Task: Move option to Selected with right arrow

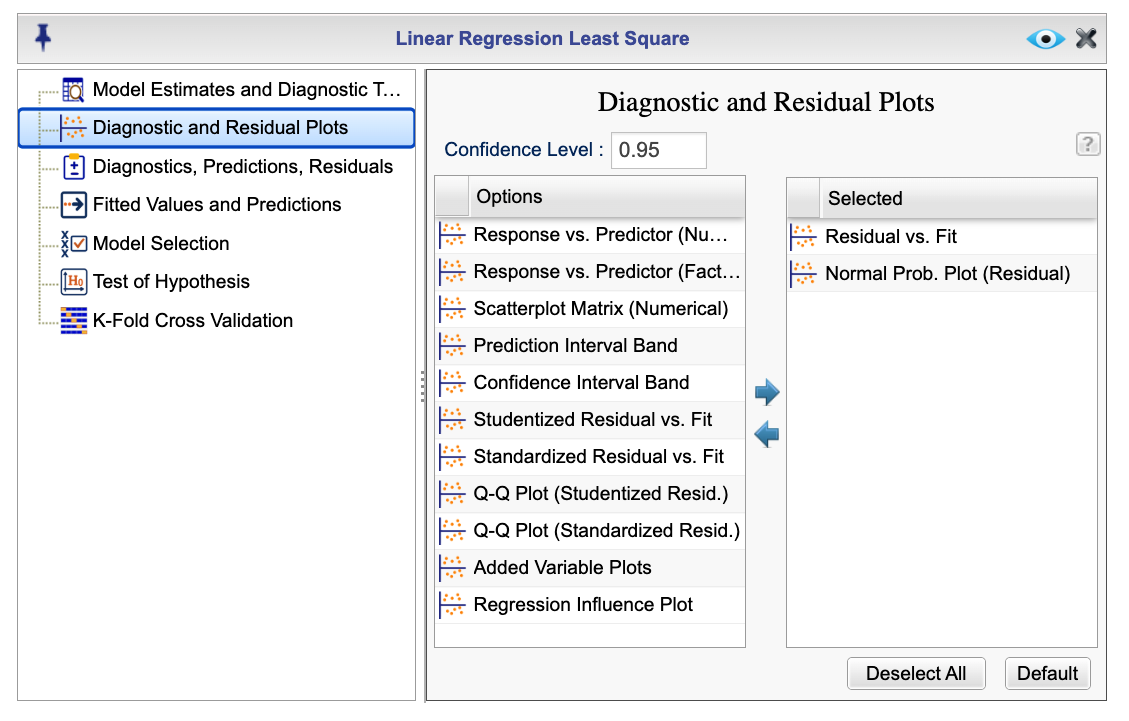Action: 767,392
